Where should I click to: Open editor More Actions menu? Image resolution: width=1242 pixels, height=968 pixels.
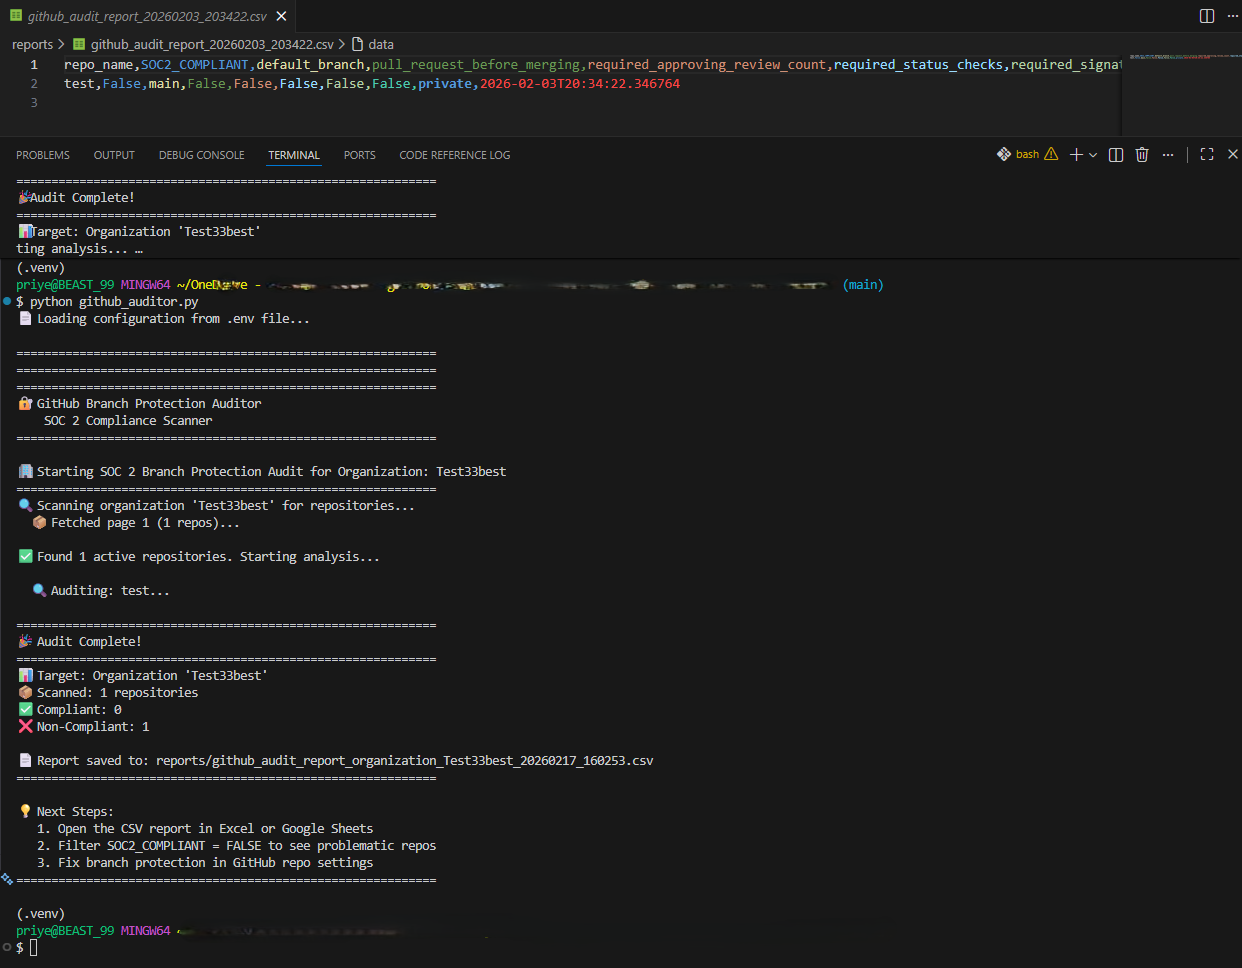[1232, 16]
